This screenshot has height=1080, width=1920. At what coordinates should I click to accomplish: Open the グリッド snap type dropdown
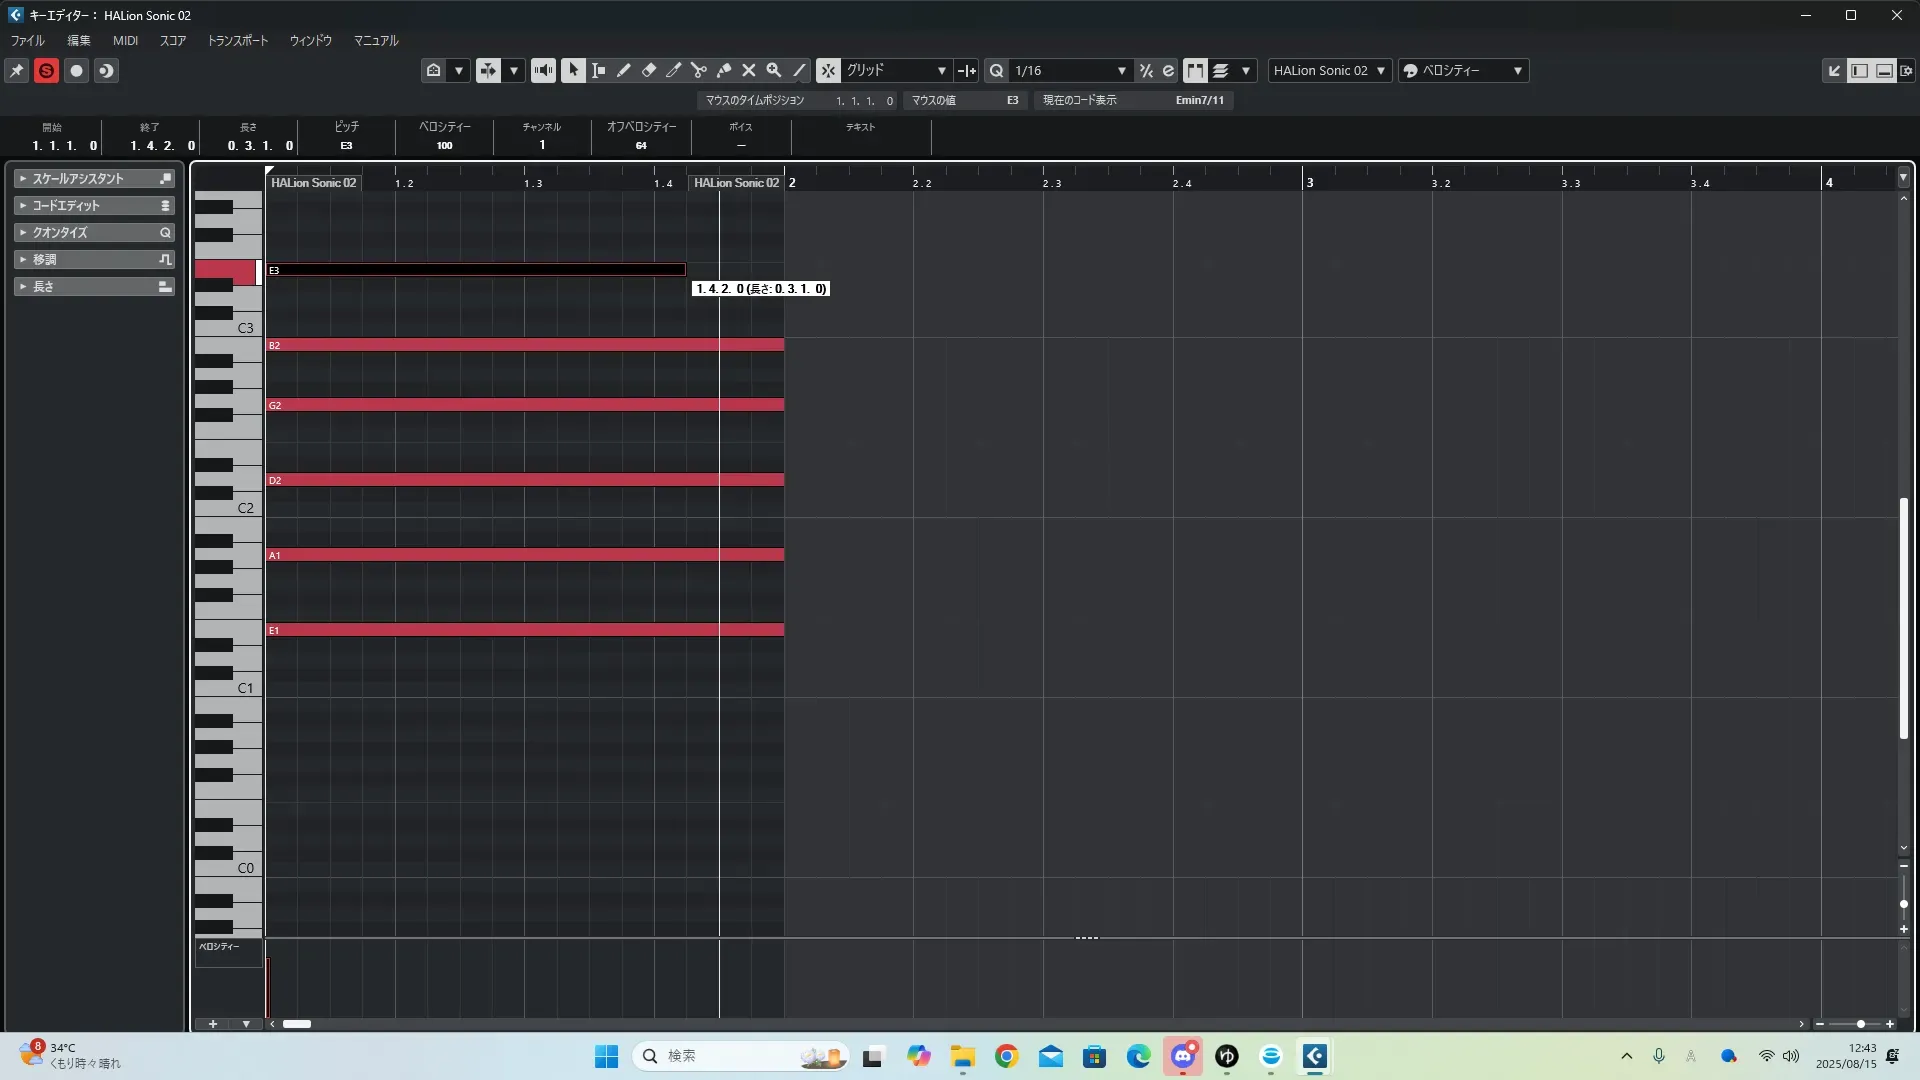(941, 70)
